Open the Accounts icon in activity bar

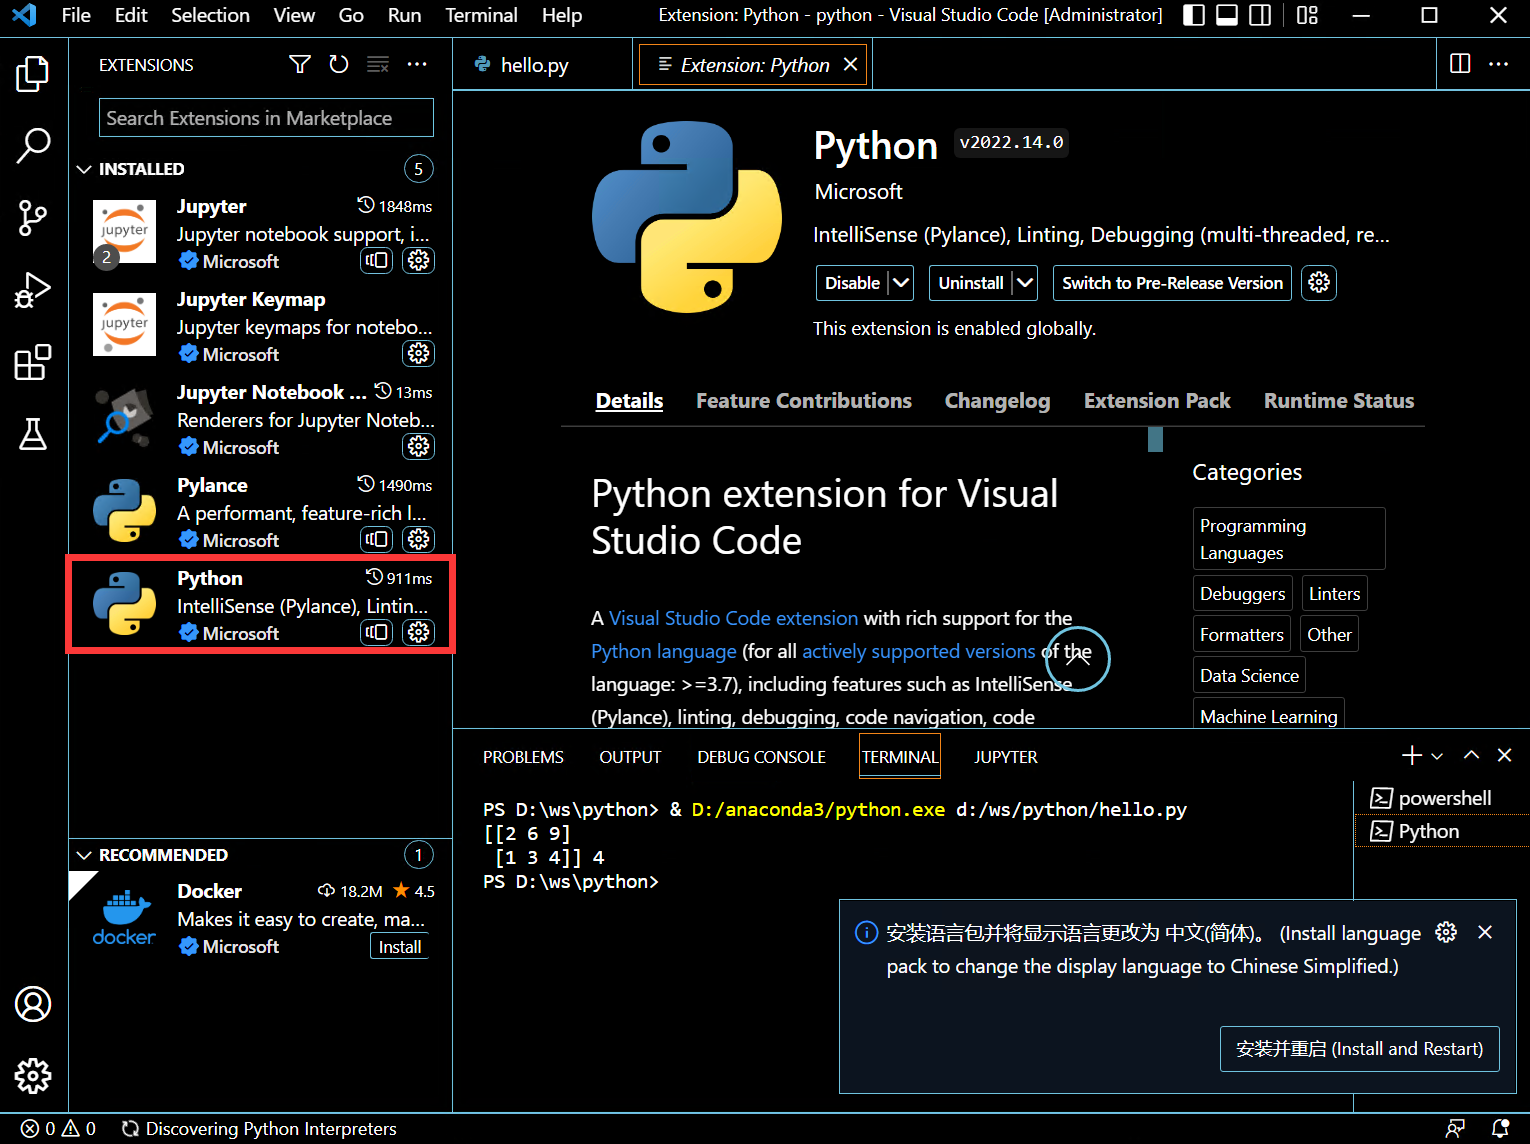33,1004
